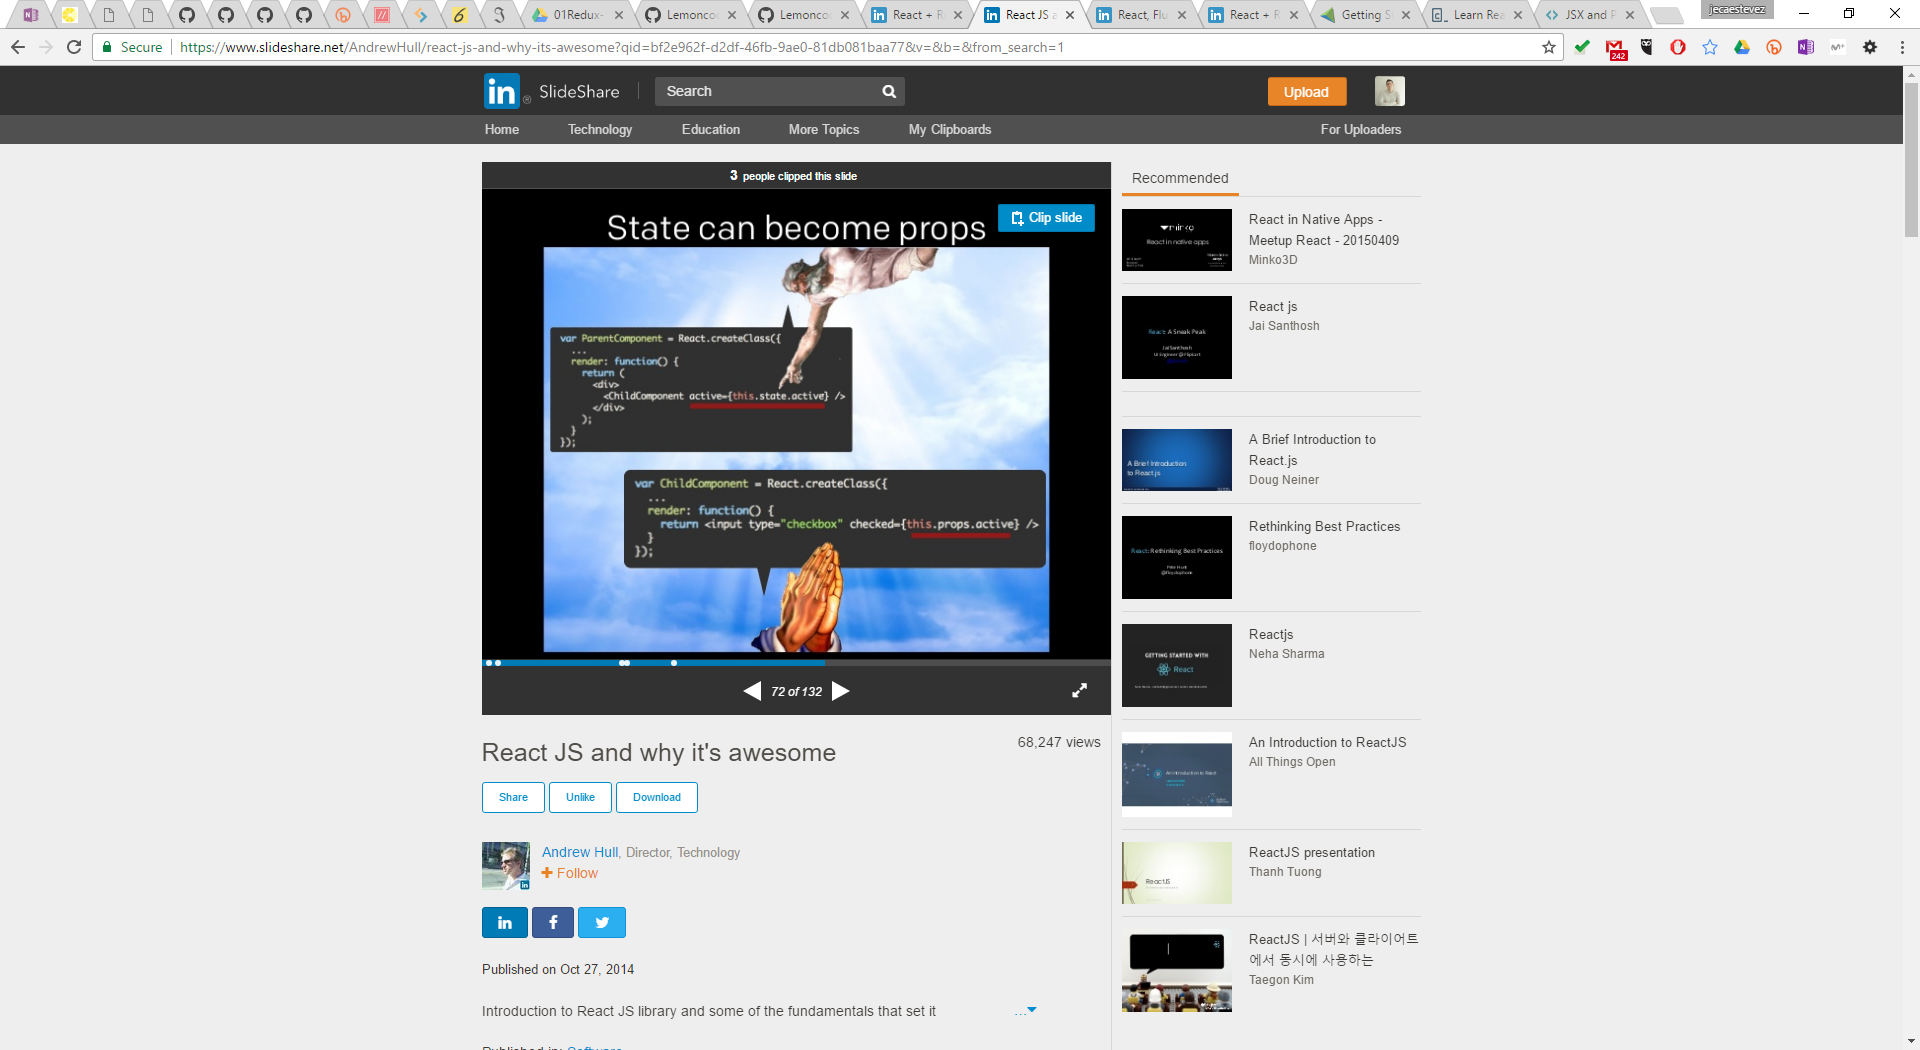Click OneNote extension icon
Image resolution: width=1920 pixels, height=1050 pixels.
(1806, 47)
